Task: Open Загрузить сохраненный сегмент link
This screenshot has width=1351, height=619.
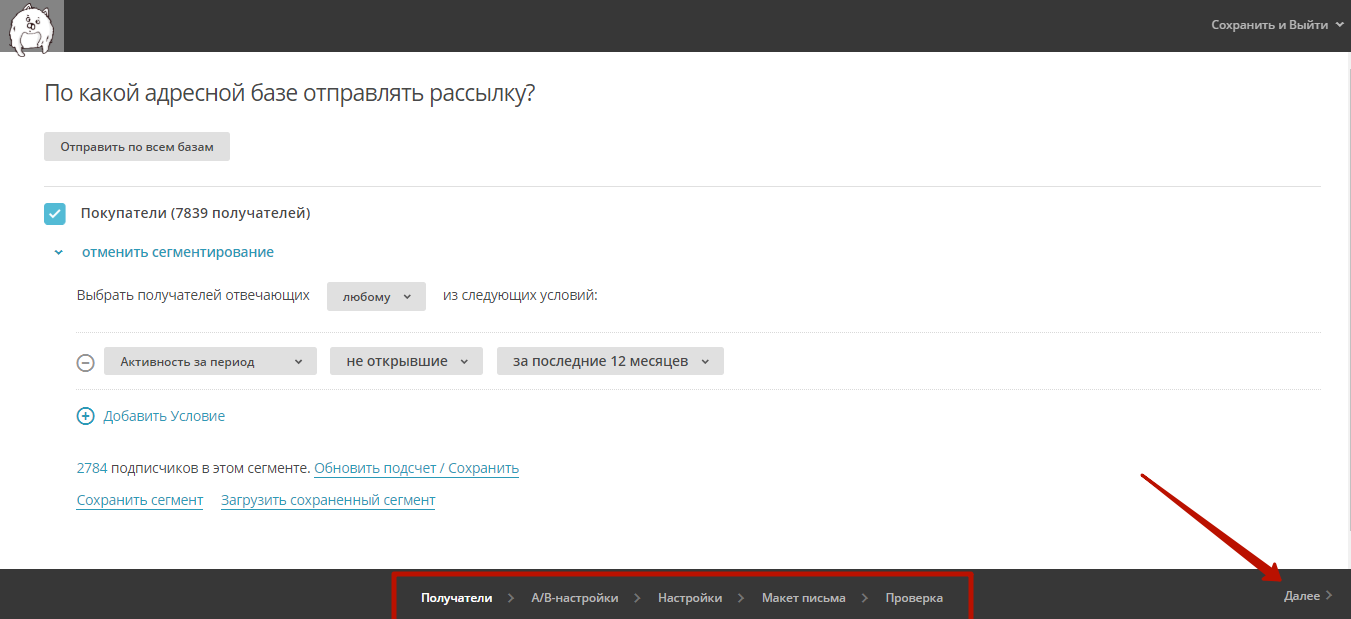Action: 328,500
